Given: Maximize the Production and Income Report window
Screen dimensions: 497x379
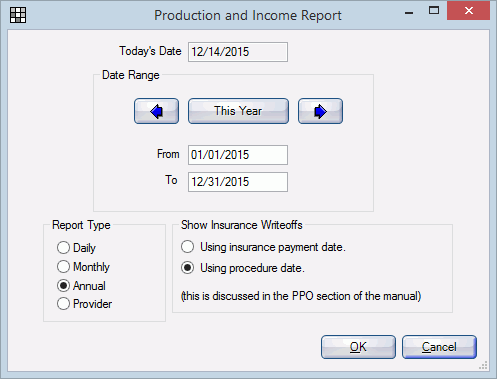Looking at the screenshot, I should click(434, 11).
